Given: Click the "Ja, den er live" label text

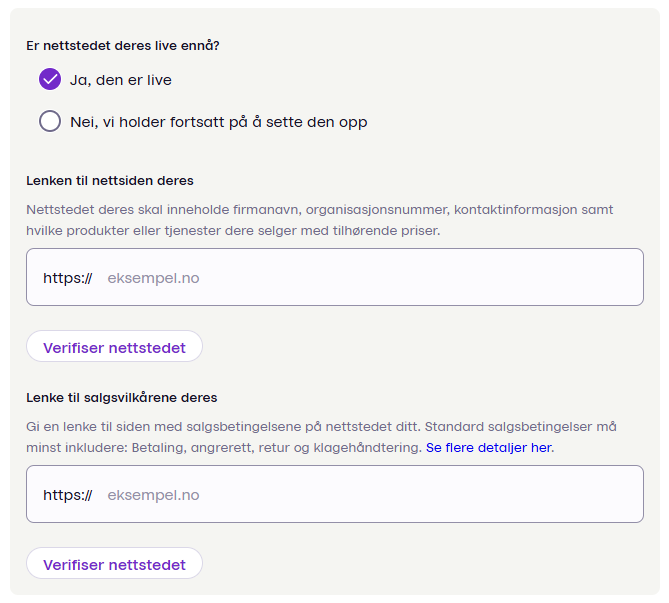Looking at the screenshot, I should coord(120,80).
